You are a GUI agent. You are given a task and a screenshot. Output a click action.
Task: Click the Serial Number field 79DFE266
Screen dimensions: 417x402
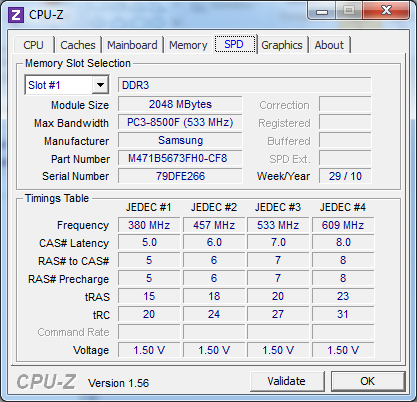pyautogui.click(x=180, y=176)
